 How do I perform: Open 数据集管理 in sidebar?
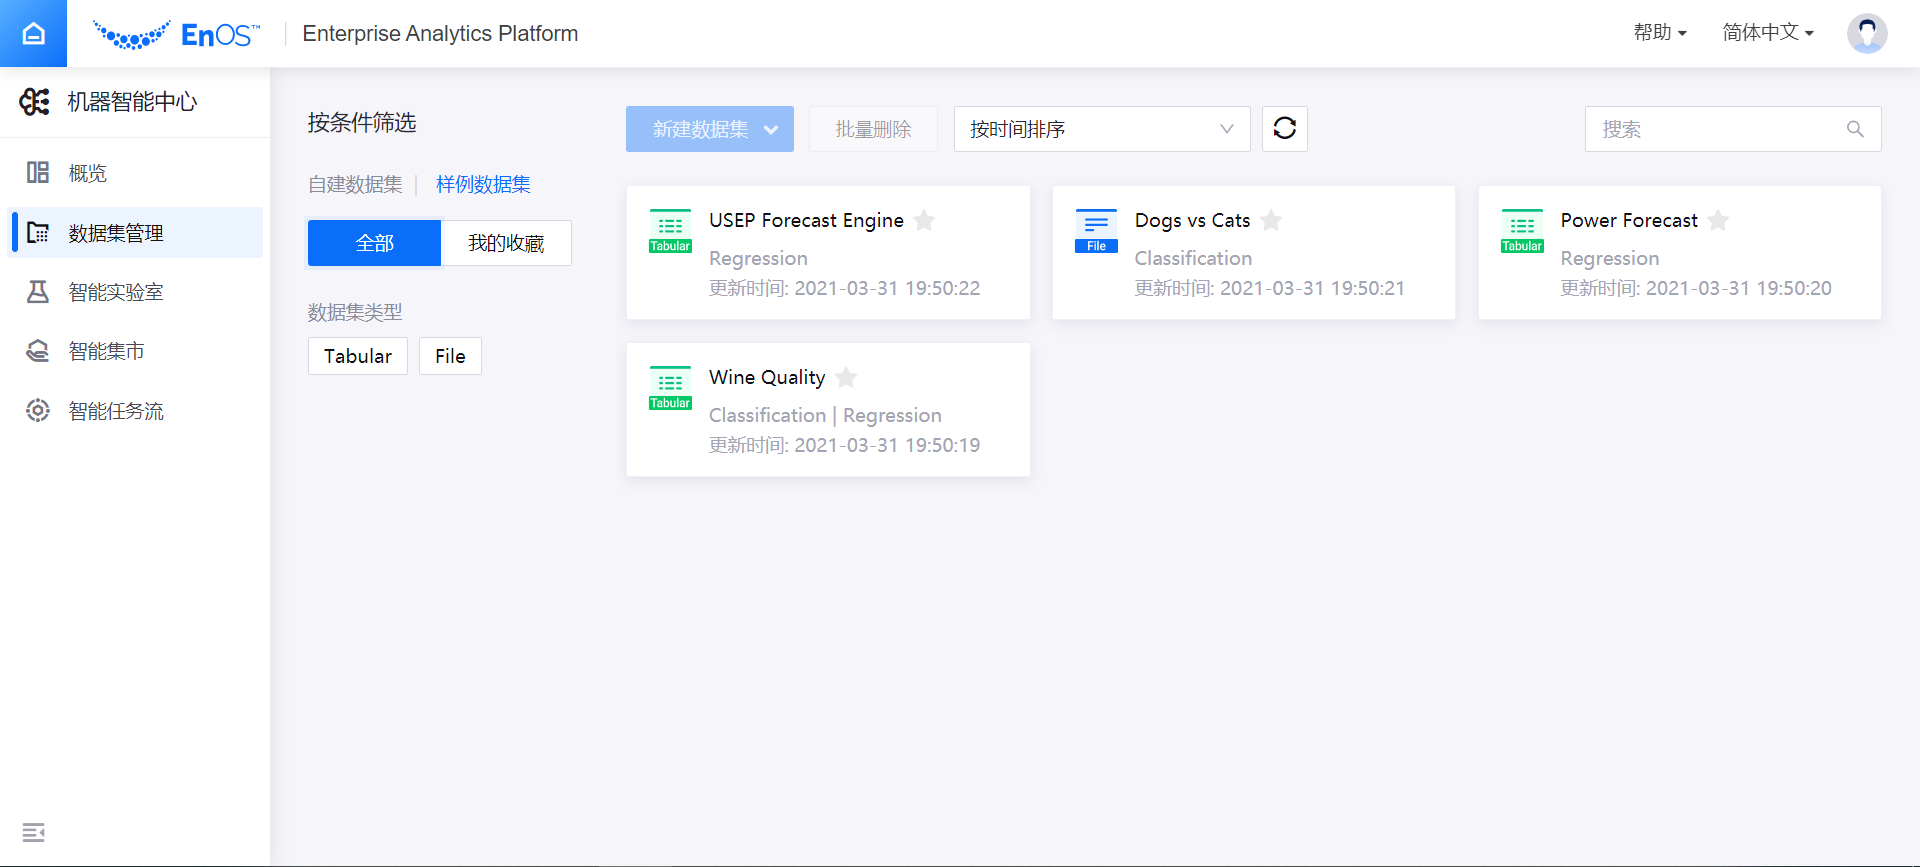[x=135, y=233]
